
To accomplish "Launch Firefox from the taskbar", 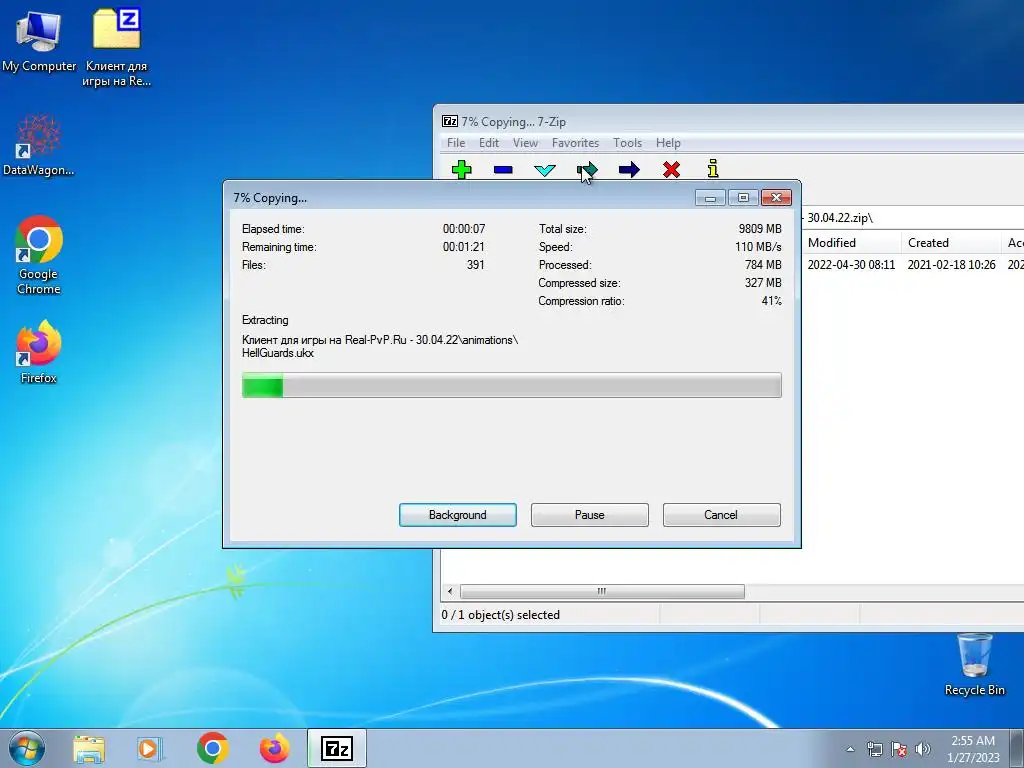I will (274, 748).
